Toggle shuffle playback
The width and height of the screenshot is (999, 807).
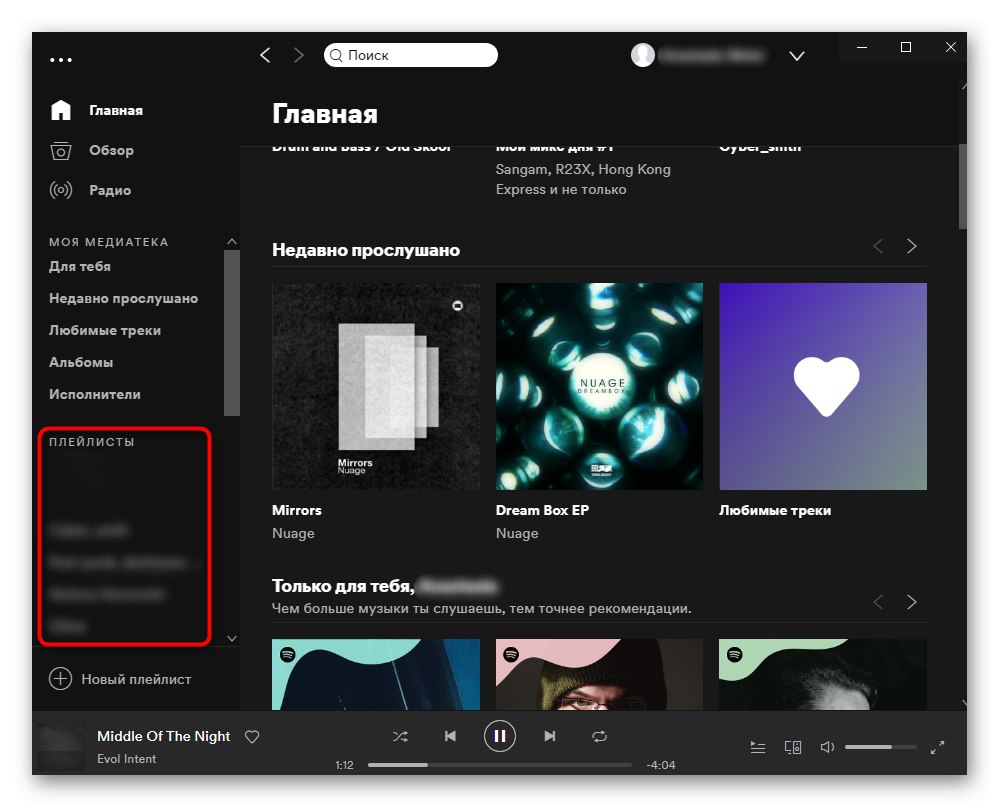[x=400, y=736]
